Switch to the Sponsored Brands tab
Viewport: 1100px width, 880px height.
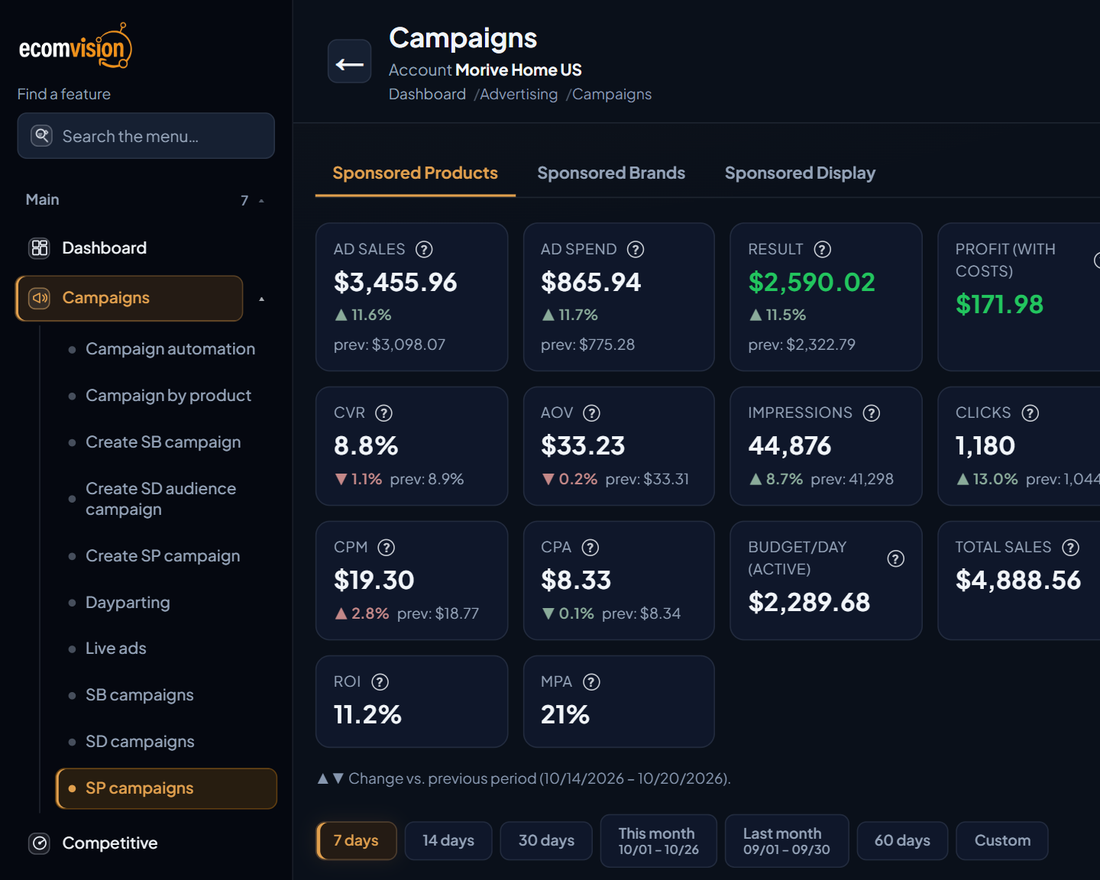coord(611,173)
